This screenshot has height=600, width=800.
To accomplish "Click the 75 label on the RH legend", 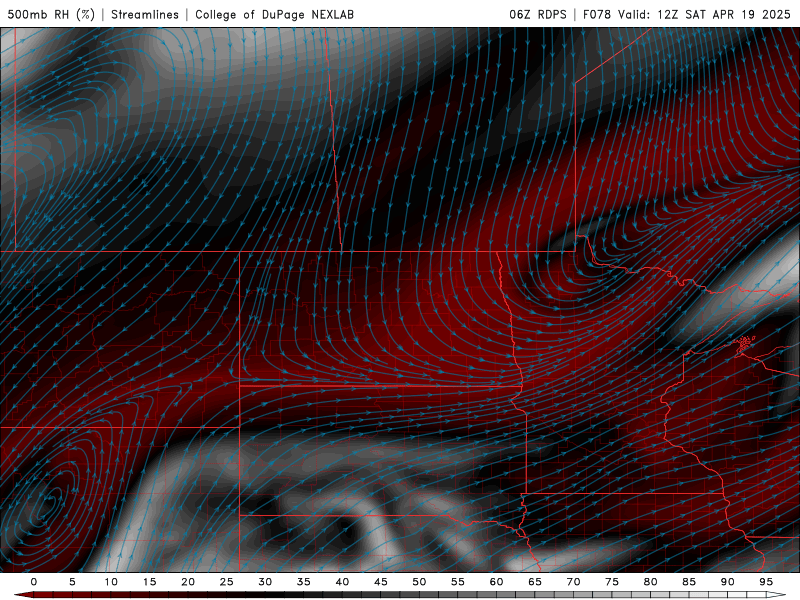I will 612,582.
